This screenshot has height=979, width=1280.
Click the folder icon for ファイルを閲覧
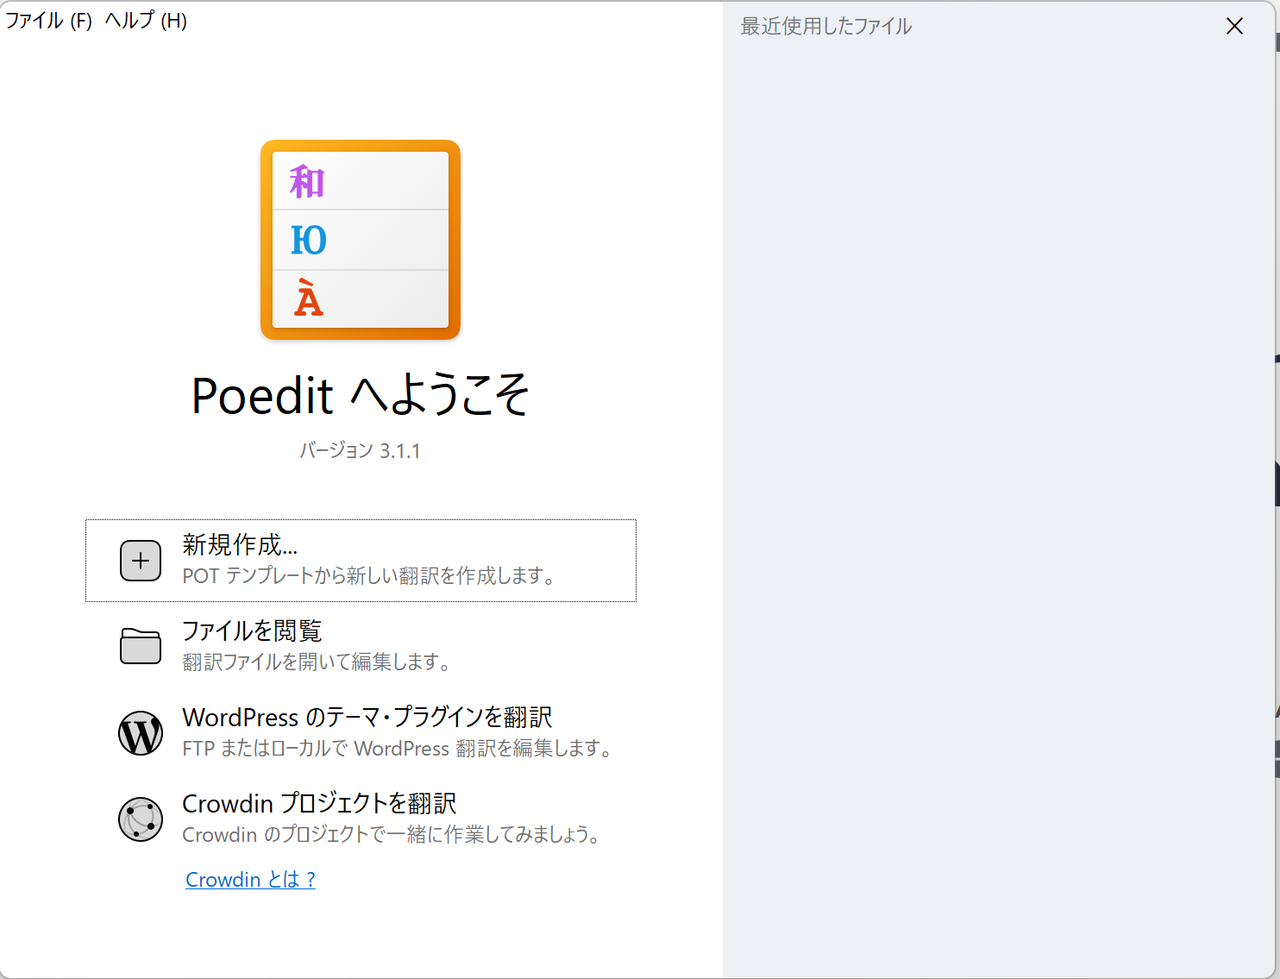pyautogui.click(x=141, y=647)
